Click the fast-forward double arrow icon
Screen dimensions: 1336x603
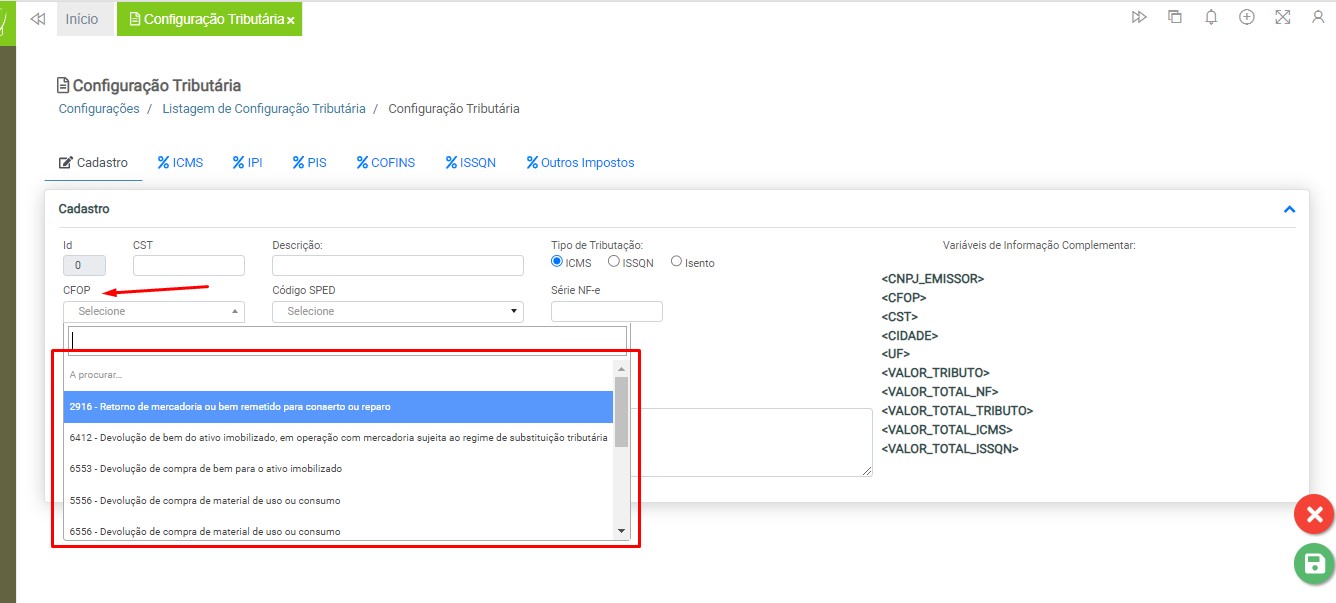tap(1139, 18)
